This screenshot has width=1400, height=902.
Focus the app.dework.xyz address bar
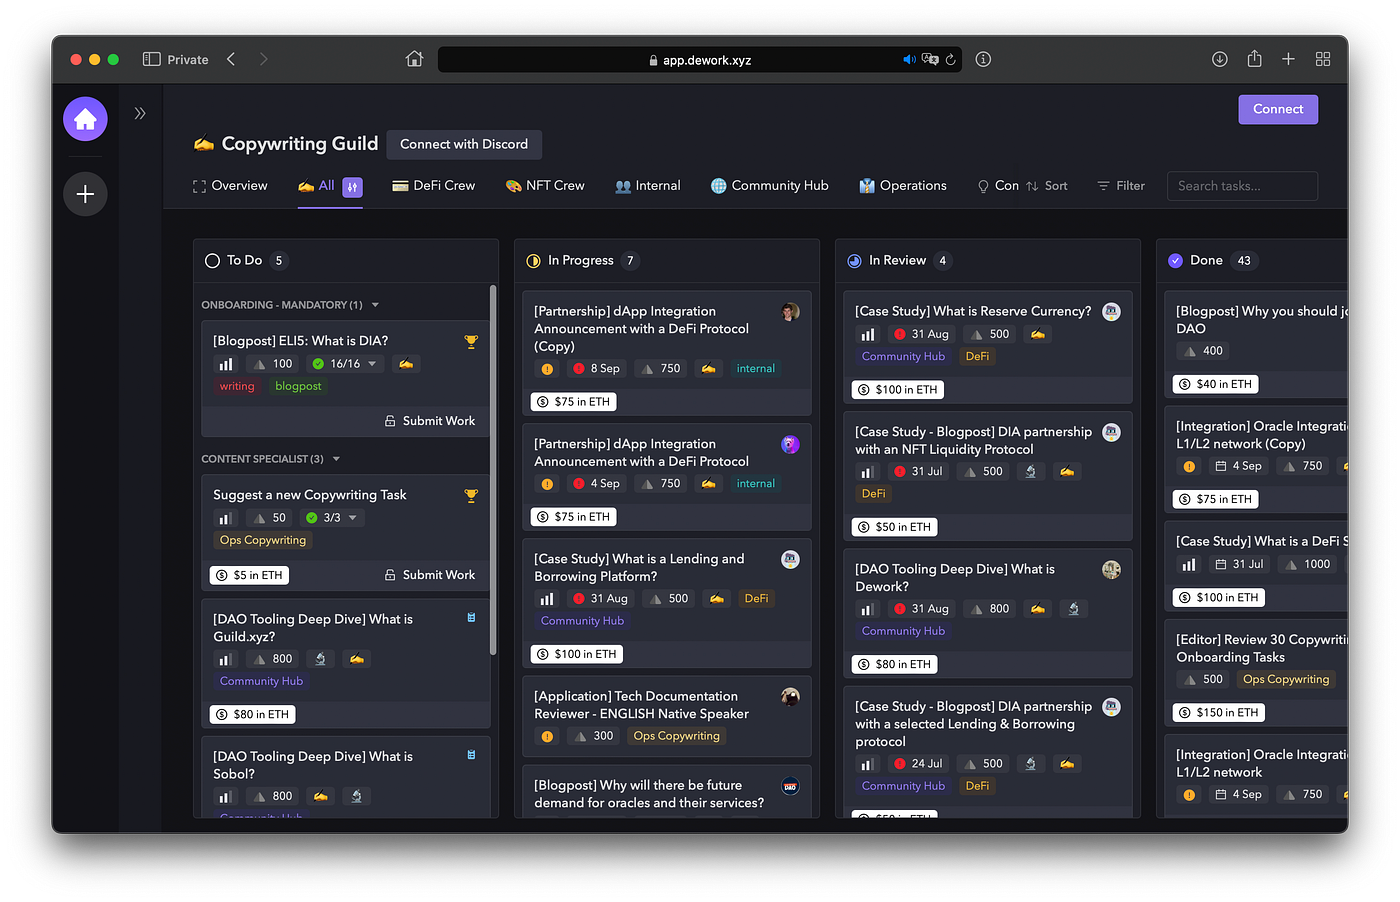(700, 60)
